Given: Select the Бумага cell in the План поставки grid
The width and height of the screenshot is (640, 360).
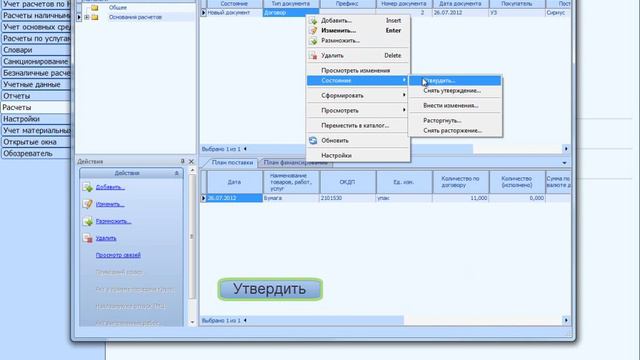Looking at the screenshot, I should tap(291, 198).
